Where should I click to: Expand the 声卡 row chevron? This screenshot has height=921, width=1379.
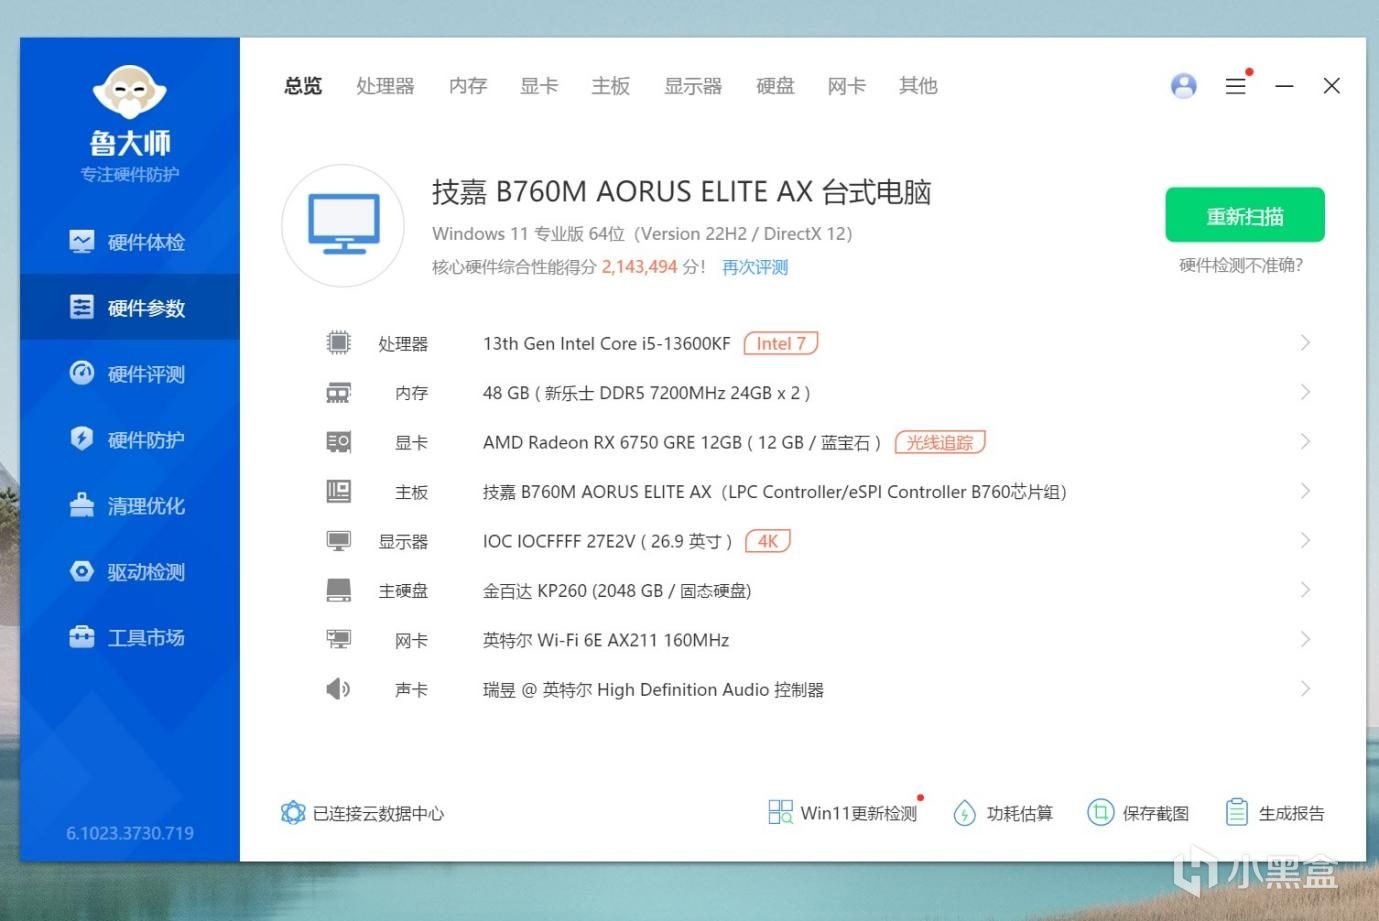coord(1305,689)
